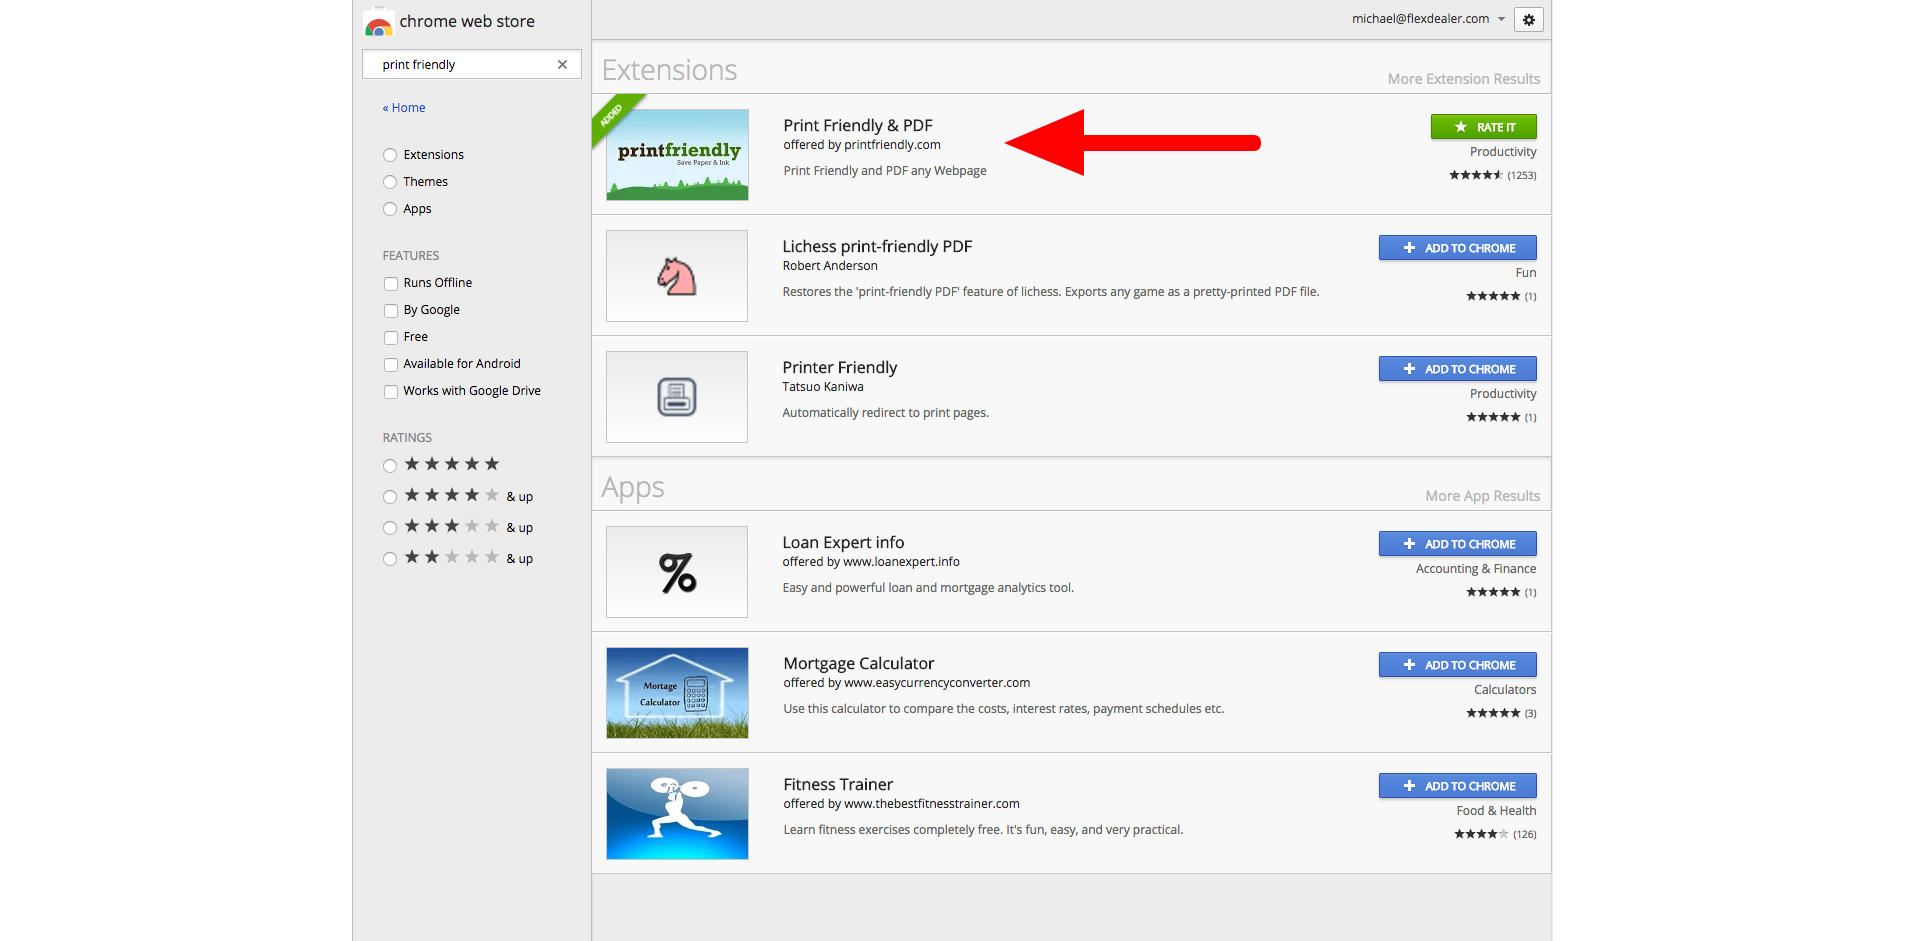Image resolution: width=1905 pixels, height=941 pixels.
Task: Open More Extension Results
Action: tap(1463, 79)
